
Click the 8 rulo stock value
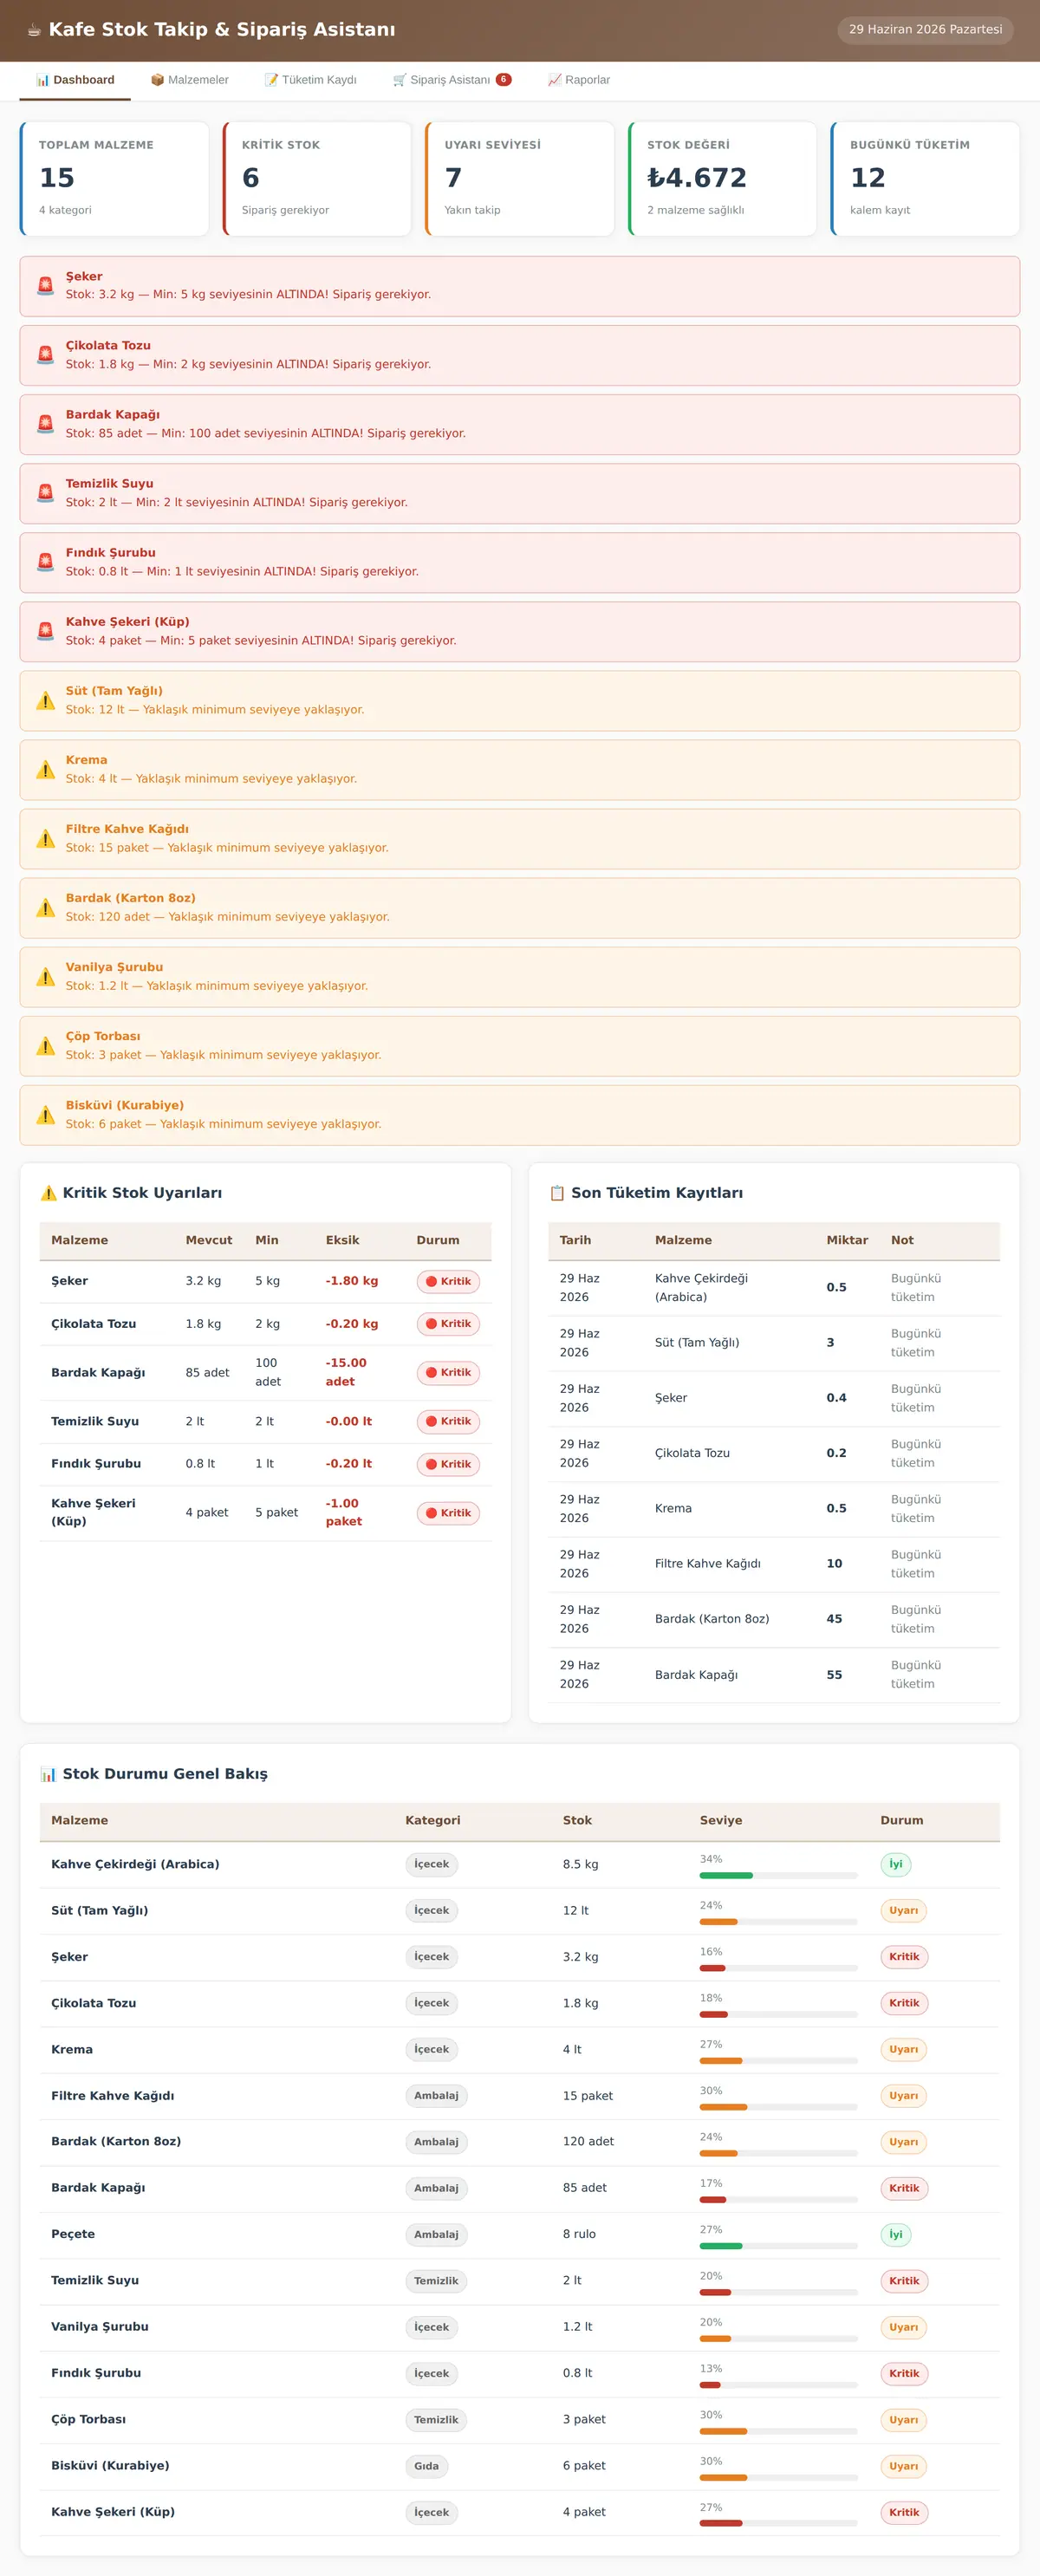pos(579,2234)
